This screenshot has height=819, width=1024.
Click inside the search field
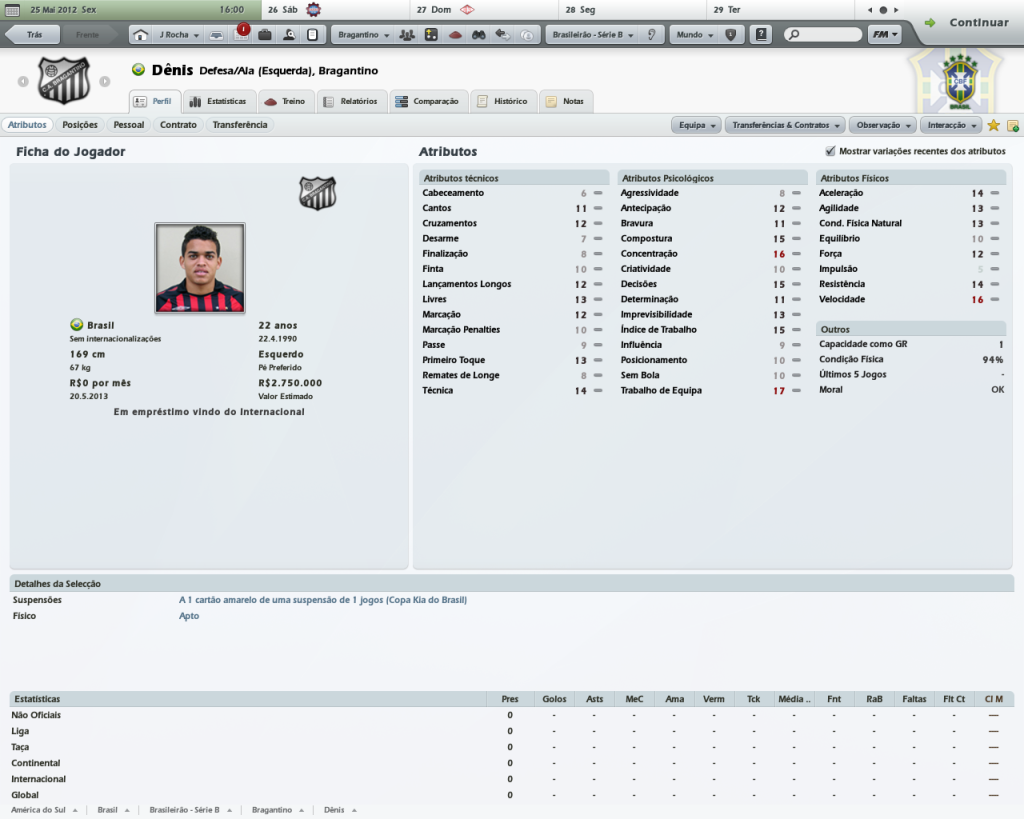coord(823,35)
